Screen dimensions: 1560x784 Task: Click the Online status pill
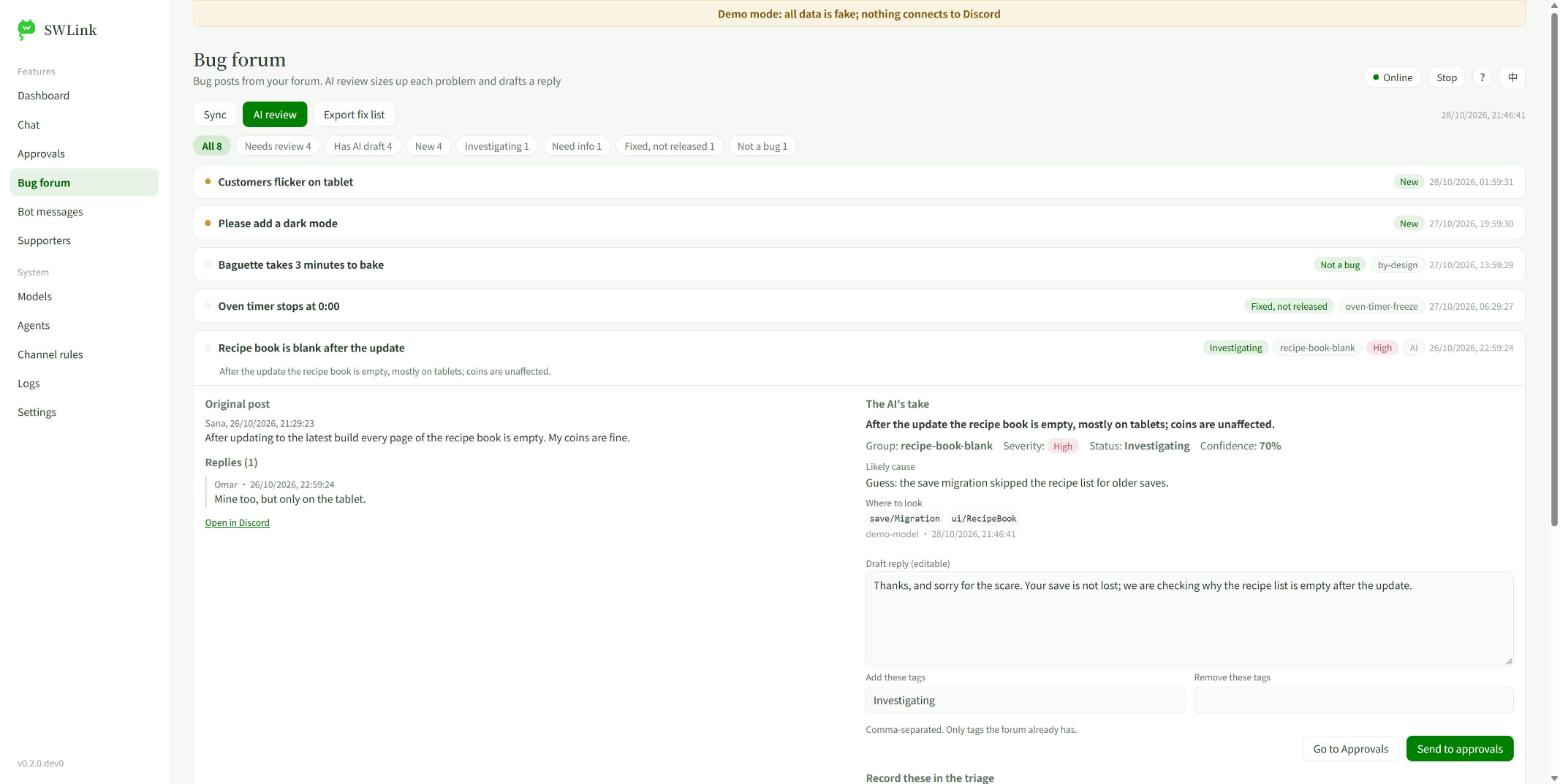1392,77
